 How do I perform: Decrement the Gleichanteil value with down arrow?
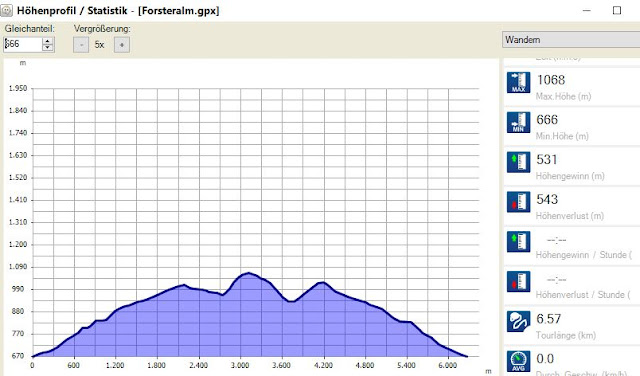click(48, 47)
